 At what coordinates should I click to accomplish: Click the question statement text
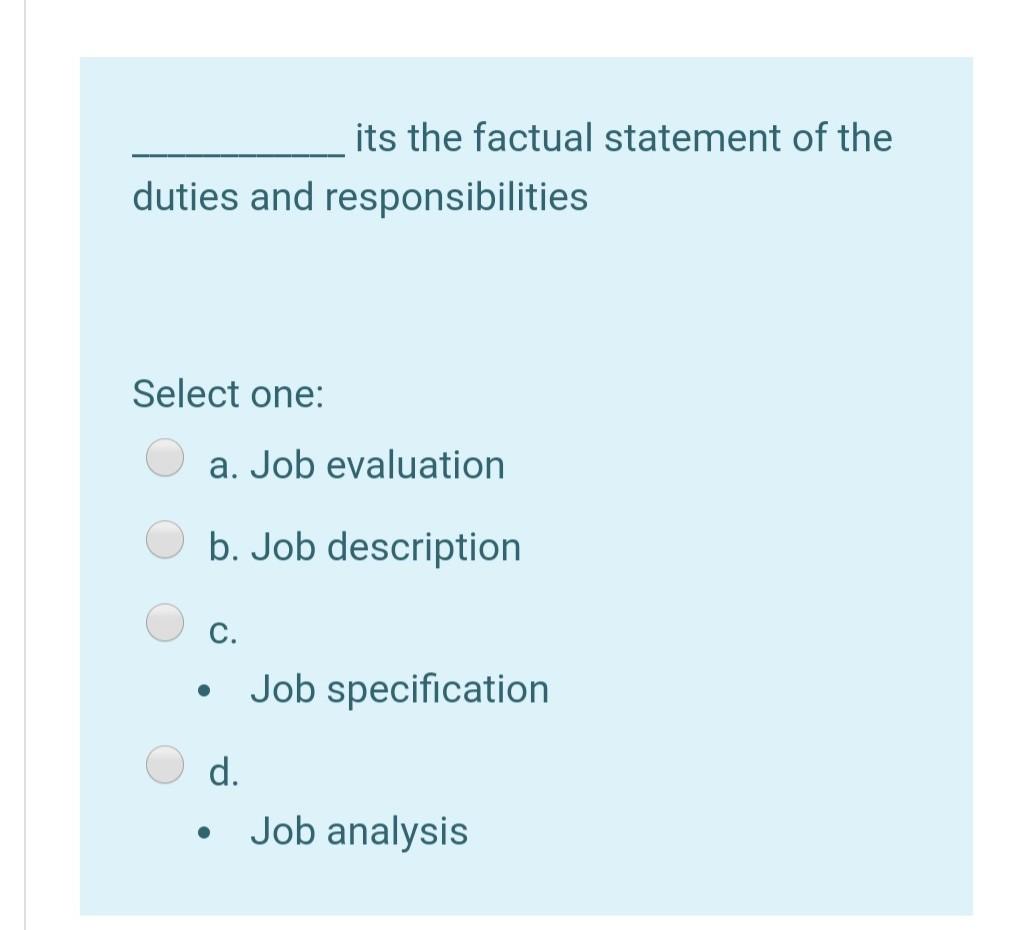[x=512, y=166]
